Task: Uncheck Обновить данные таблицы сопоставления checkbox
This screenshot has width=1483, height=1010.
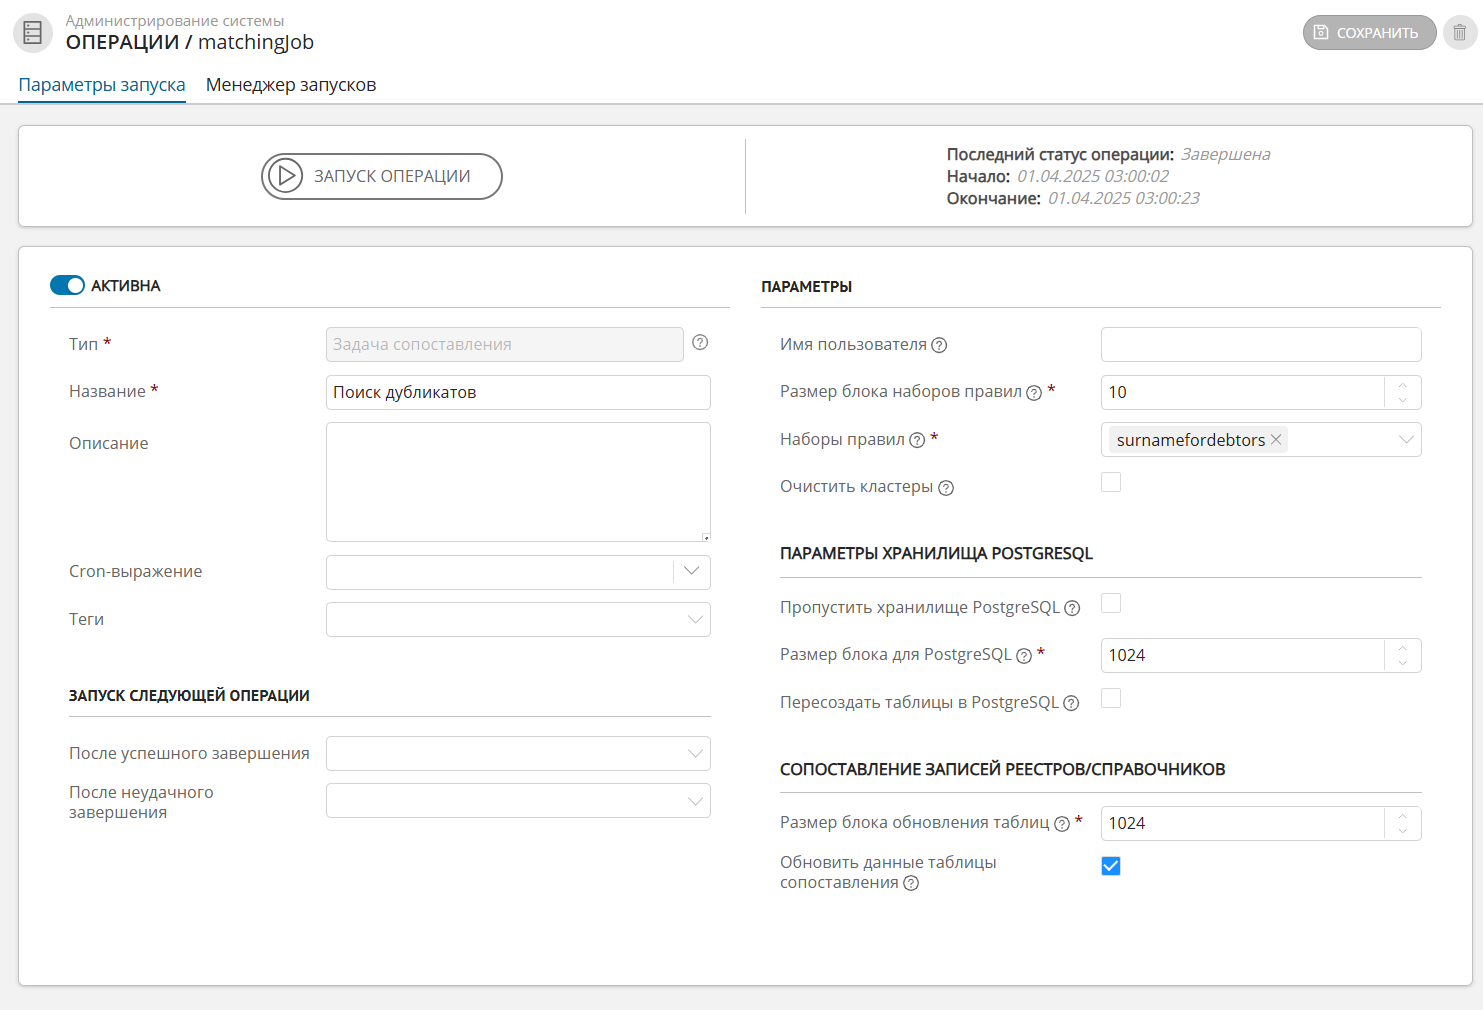Action: tap(1111, 866)
